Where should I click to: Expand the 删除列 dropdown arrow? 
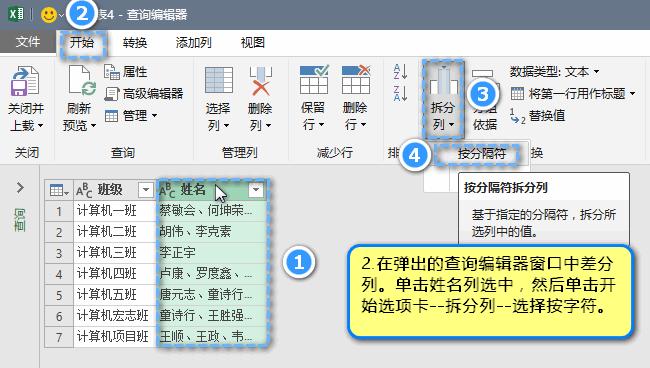[268, 126]
